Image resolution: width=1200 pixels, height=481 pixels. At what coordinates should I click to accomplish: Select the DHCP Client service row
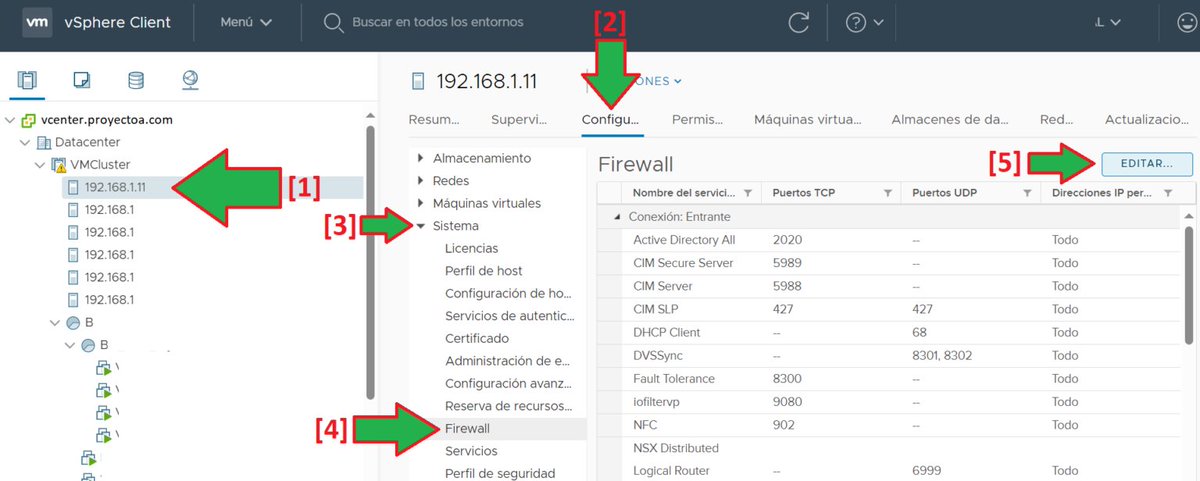point(889,332)
